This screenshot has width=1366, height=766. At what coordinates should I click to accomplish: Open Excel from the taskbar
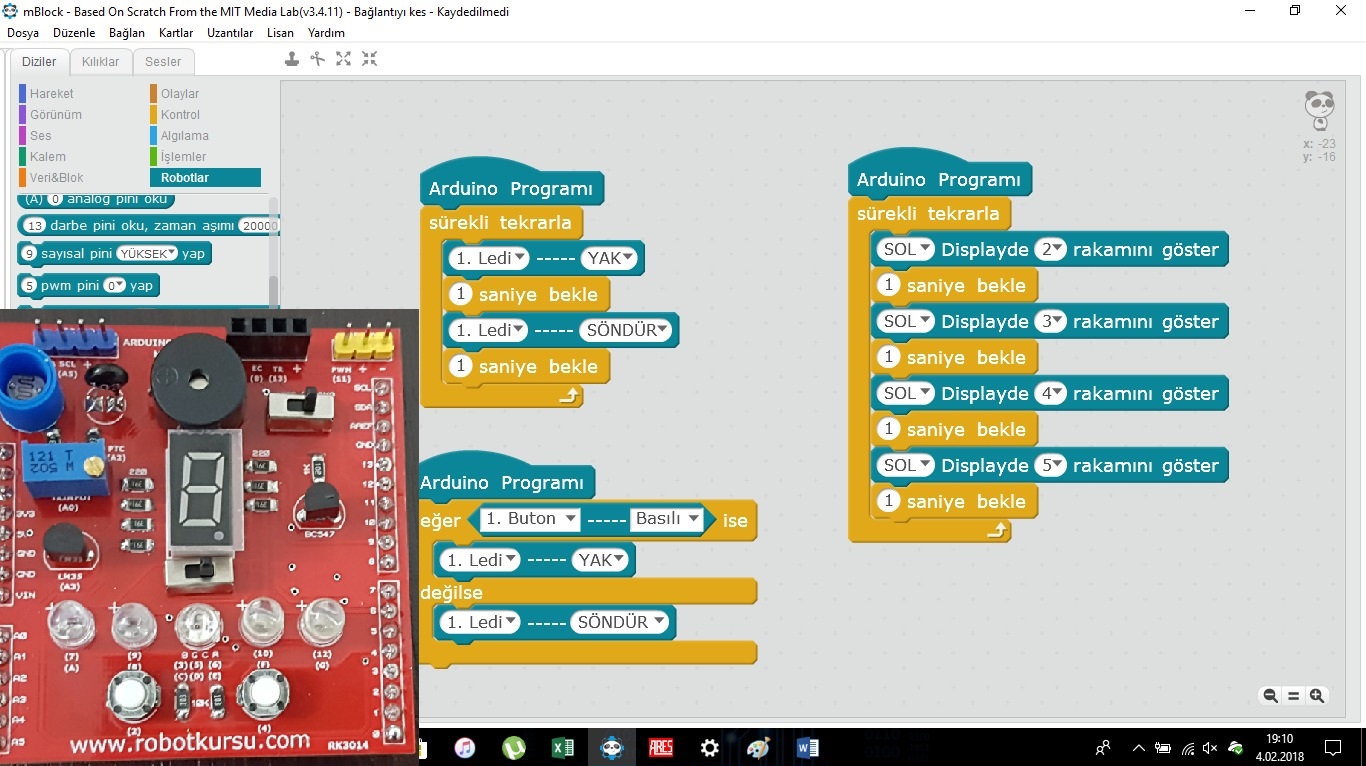click(562, 747)
